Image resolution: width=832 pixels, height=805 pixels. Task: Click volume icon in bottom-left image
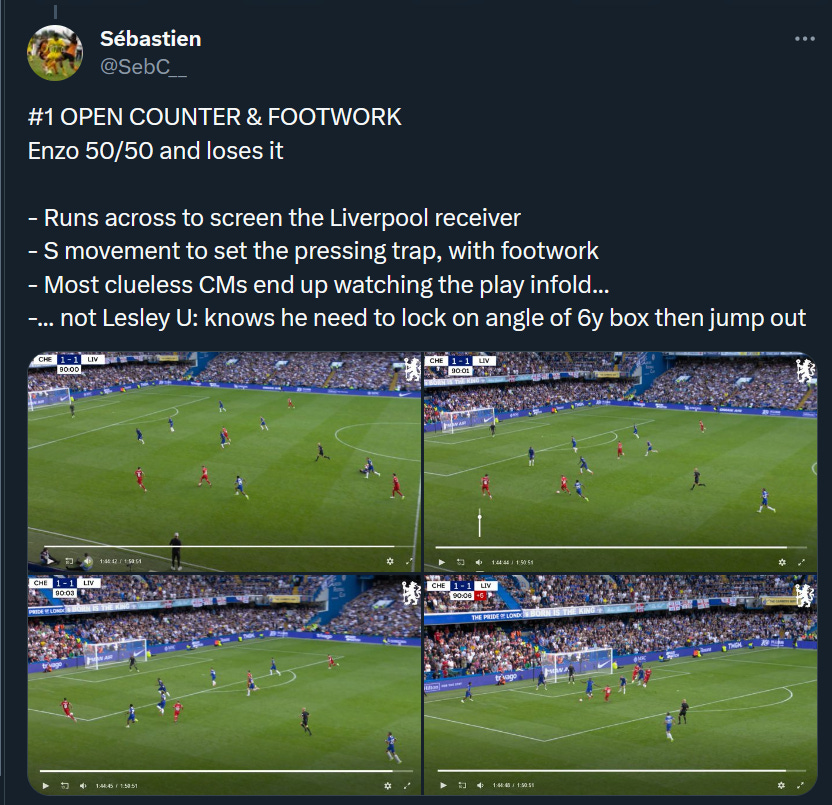[x=83, y=785]
